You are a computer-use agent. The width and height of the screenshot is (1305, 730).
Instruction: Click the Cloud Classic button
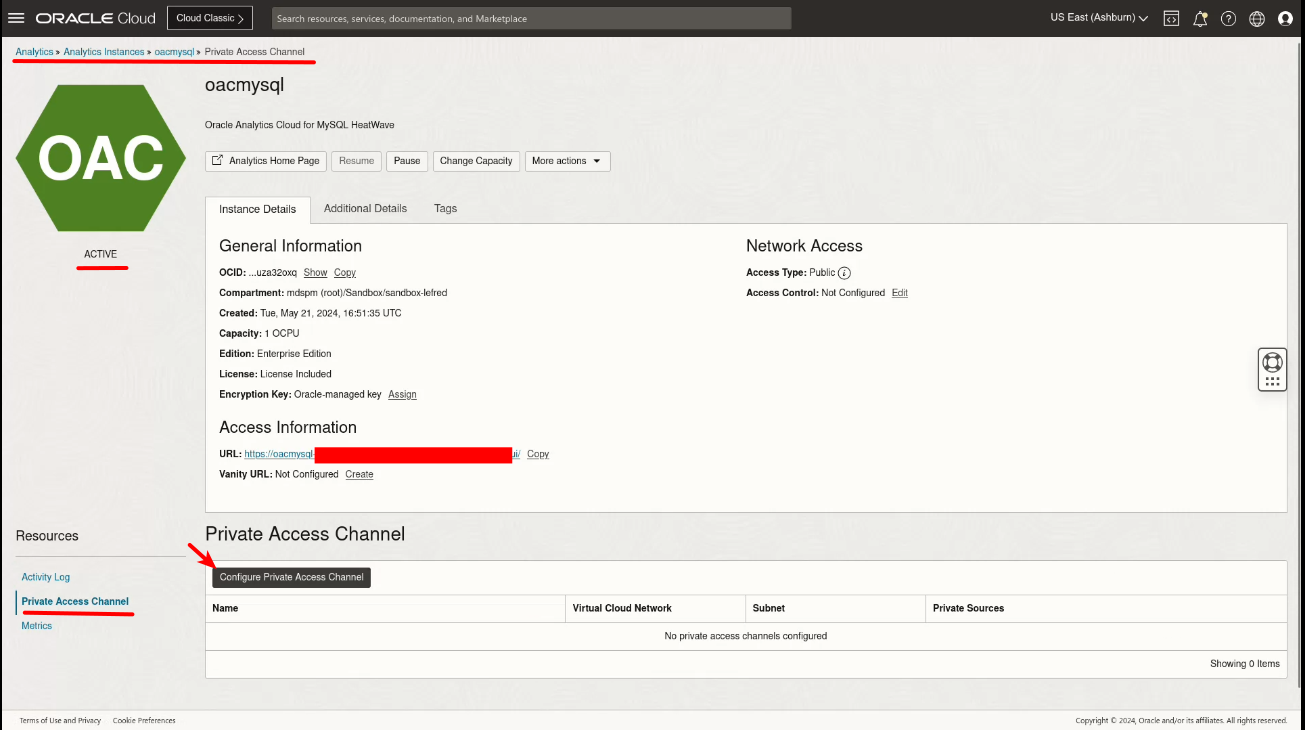pyautogui.click(x=210, y=18)
